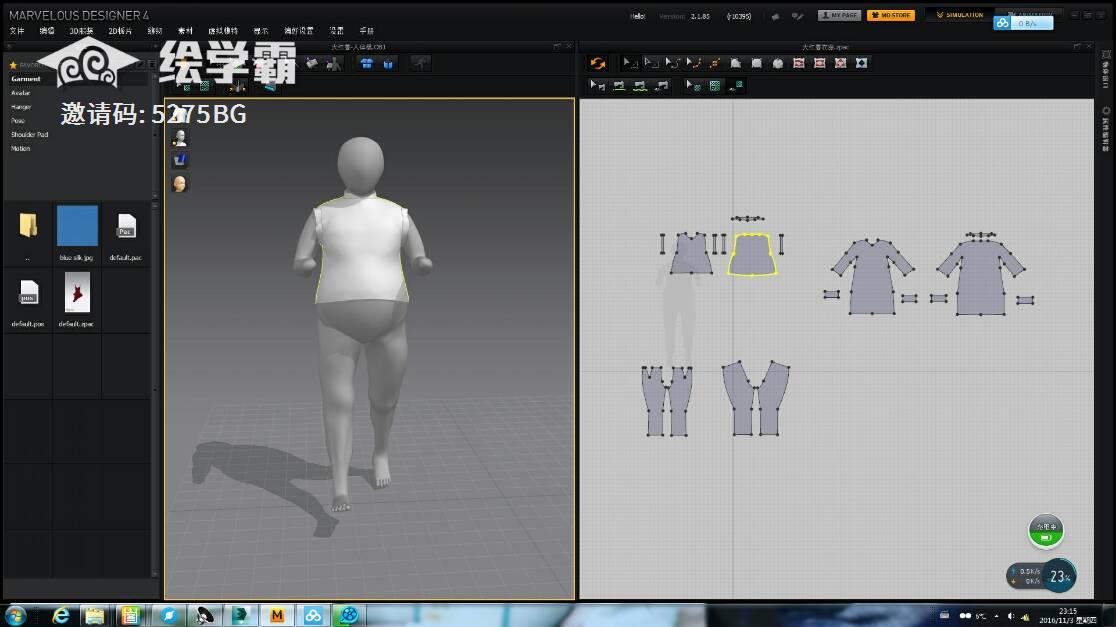Toggle the blue garment display icon in 3D view
The image size is (1116, 627).
pos(180,160)
